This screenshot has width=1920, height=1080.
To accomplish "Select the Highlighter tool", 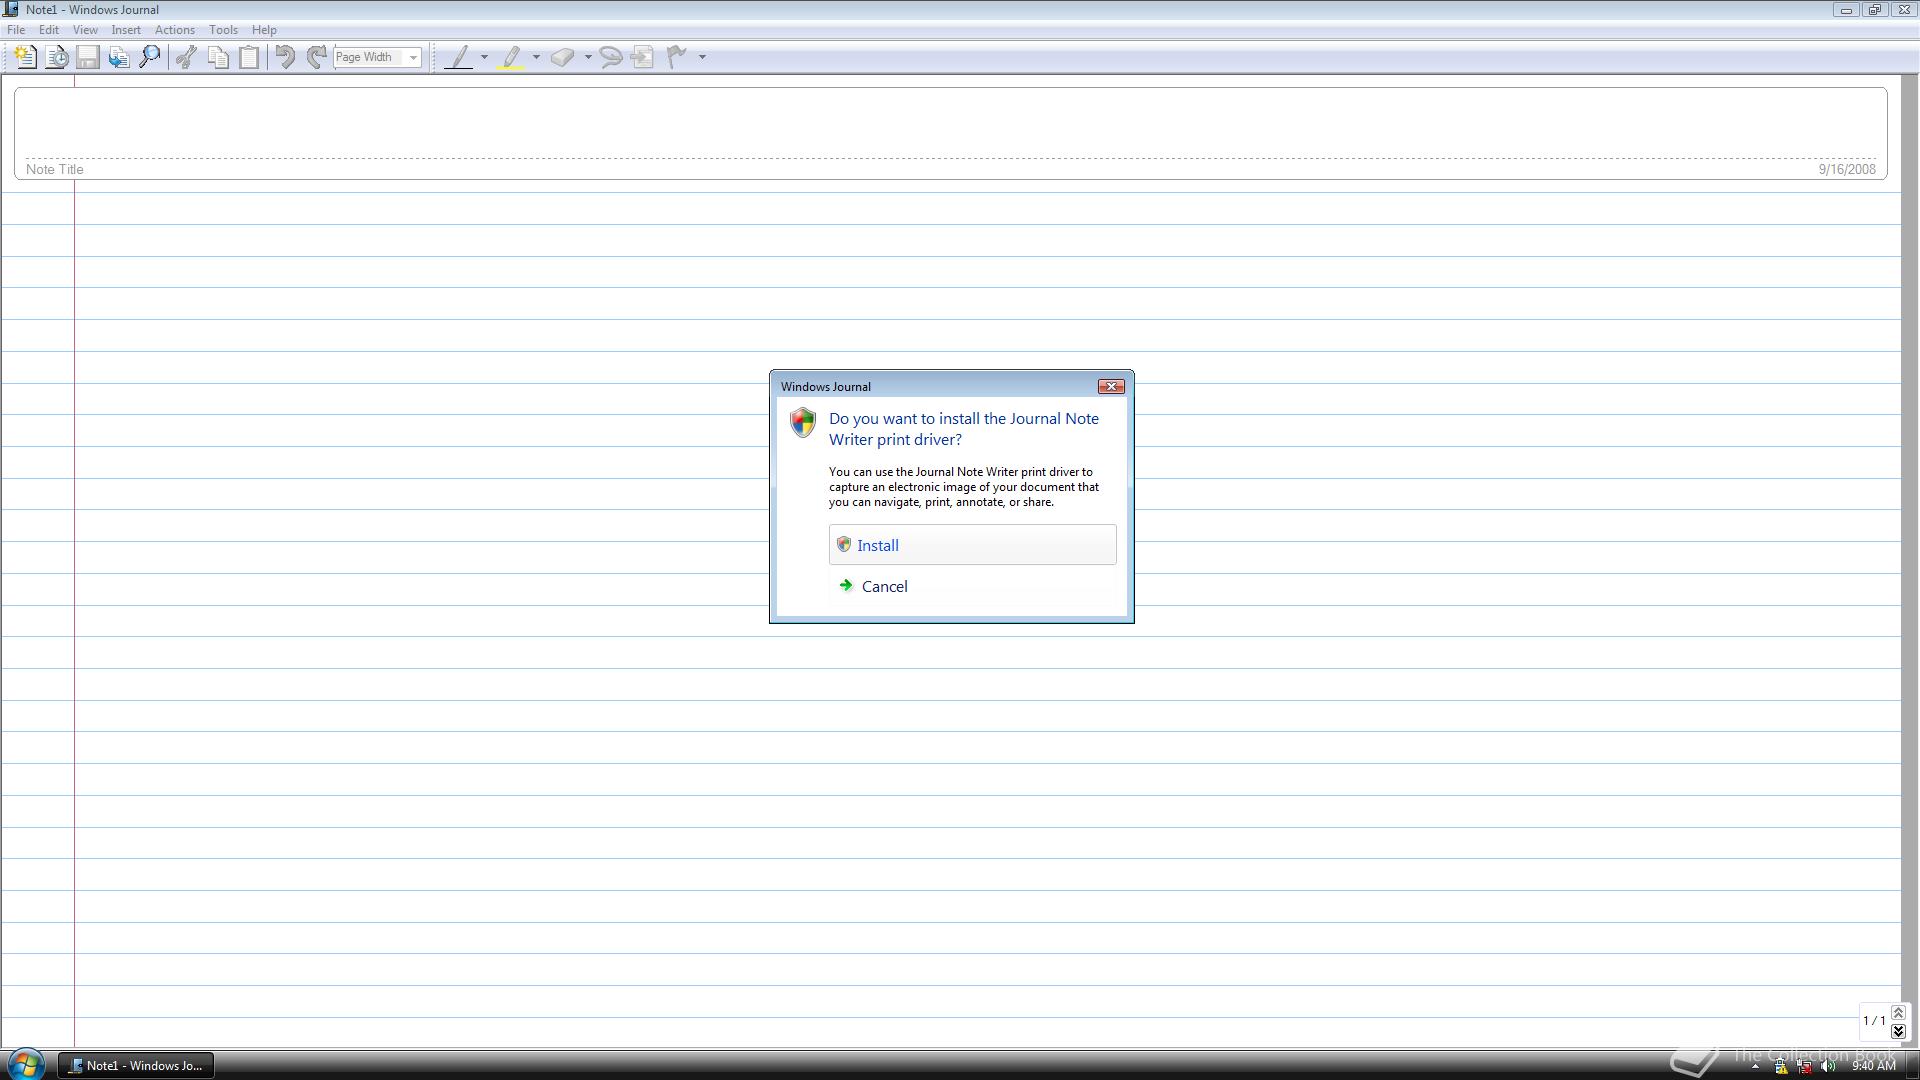I will pyautogui.click(x=512, y=57).
